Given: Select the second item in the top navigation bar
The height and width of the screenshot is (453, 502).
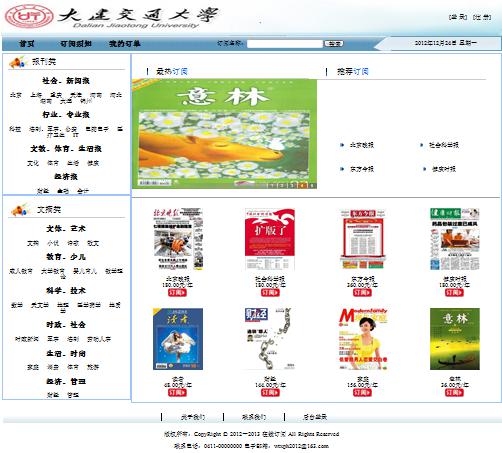Looking at the screenshot, I should click(76, 44).
